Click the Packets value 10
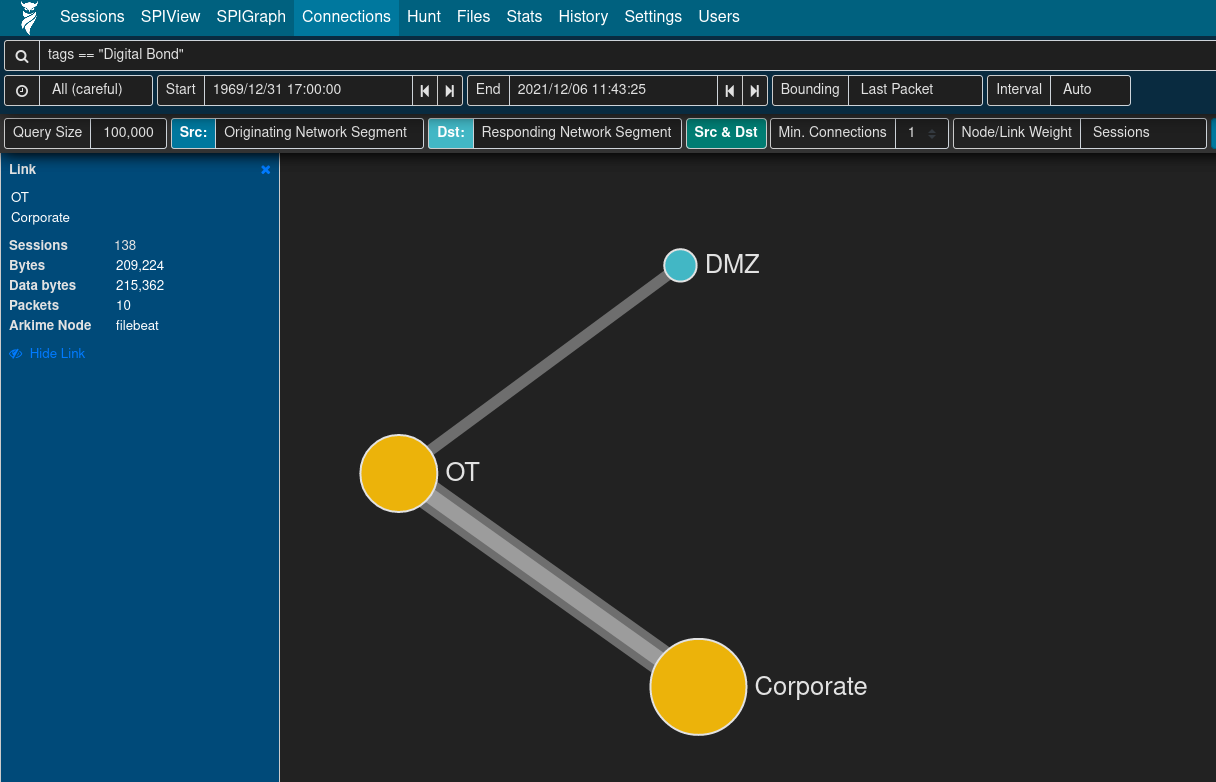 point(123,306)
